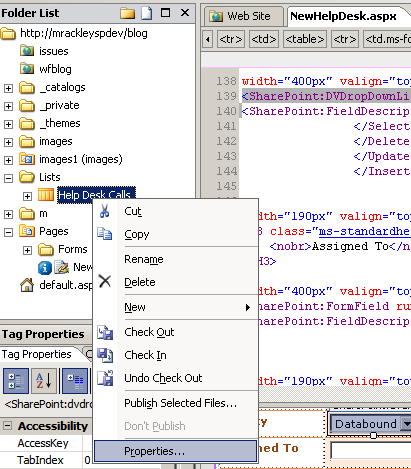Click the default.aspx home page icon
Image resolution: width=411 pixels, height=469 pixels.
(x=27, y=285)
